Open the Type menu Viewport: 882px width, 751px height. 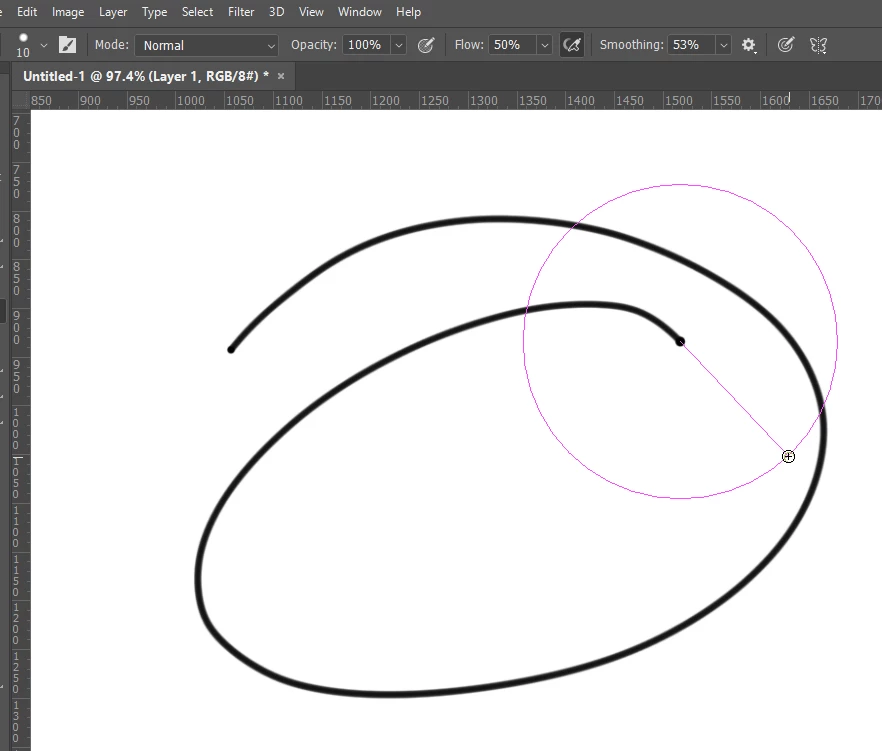click(155, 12)
